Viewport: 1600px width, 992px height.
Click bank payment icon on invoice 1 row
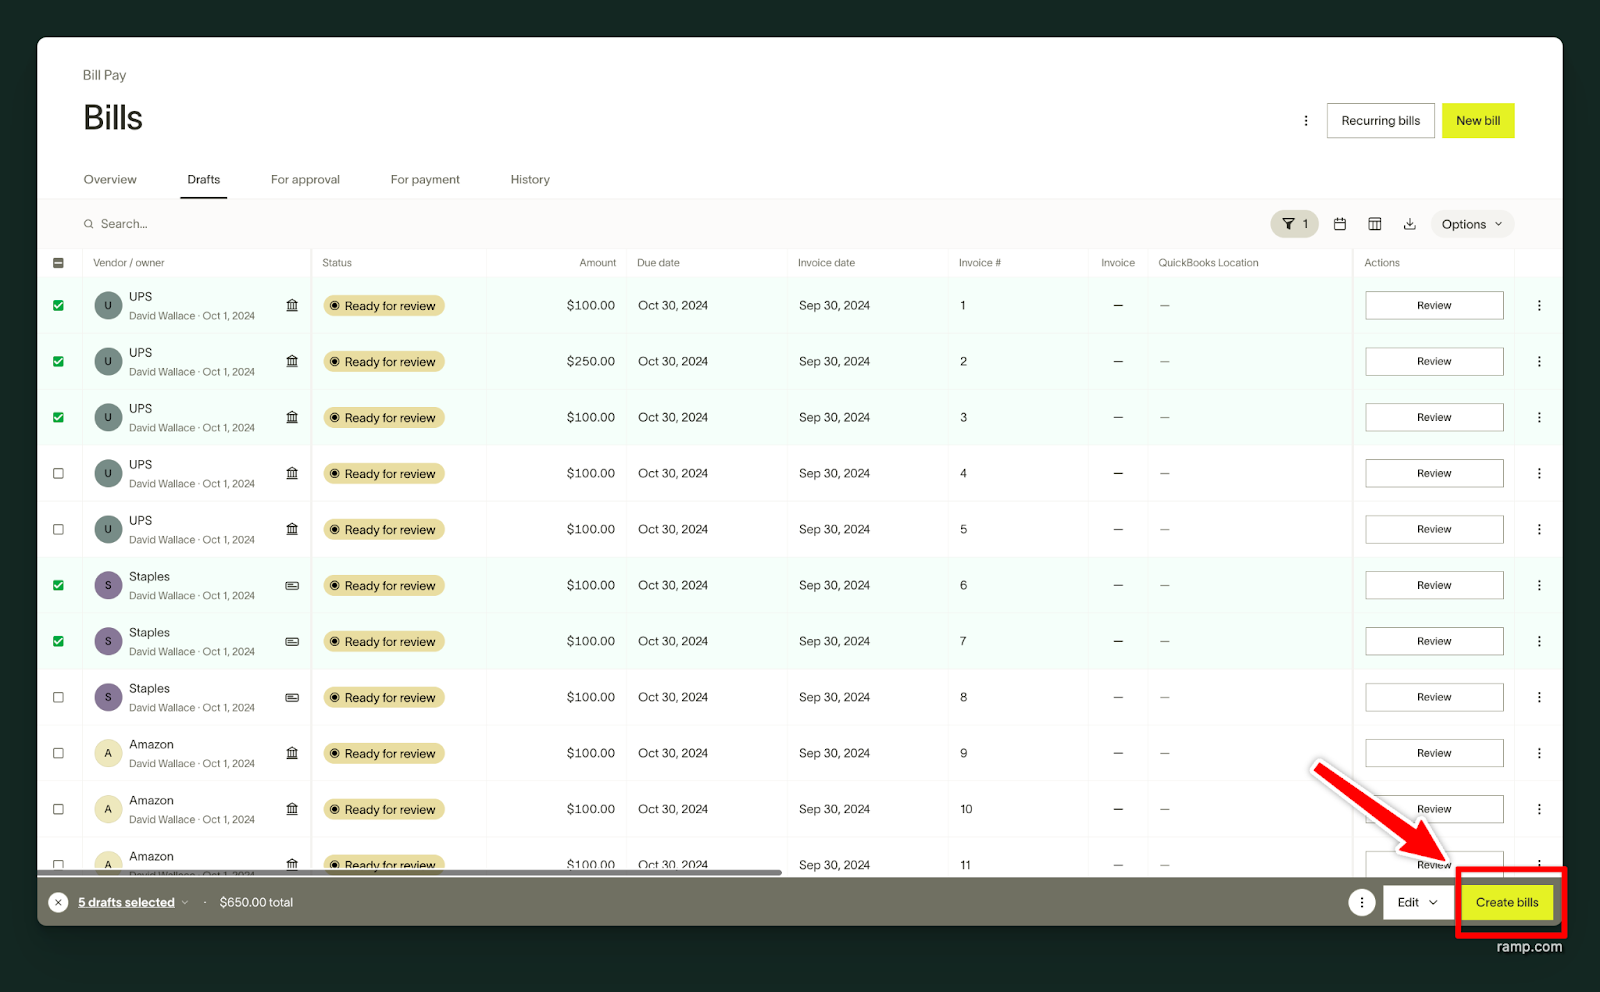click(x=292, y=306)
